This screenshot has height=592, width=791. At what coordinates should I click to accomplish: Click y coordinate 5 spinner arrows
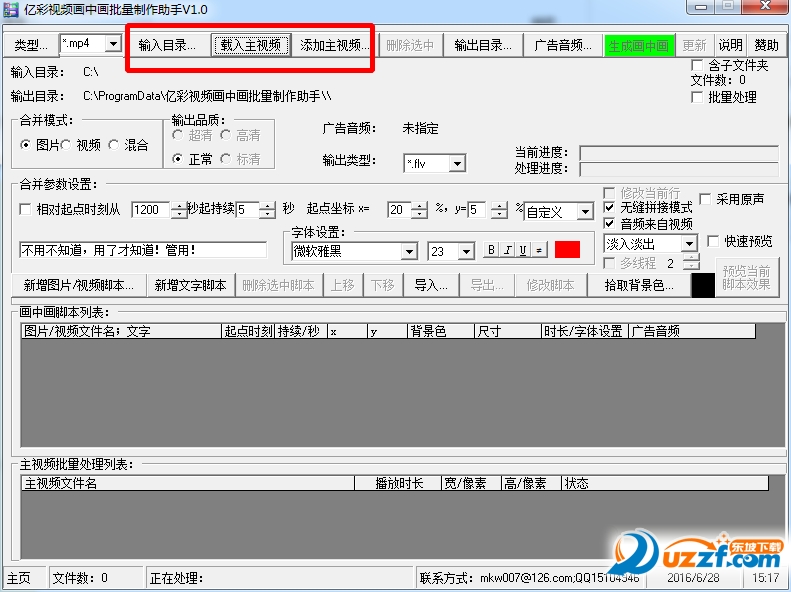tap(499, 209)
